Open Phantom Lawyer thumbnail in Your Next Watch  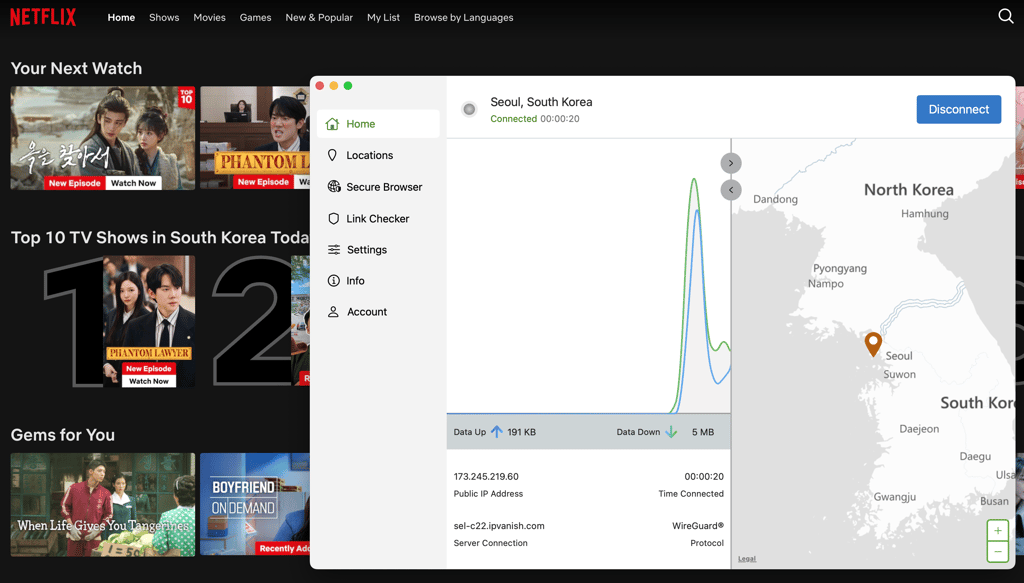[x=255, y=138]
